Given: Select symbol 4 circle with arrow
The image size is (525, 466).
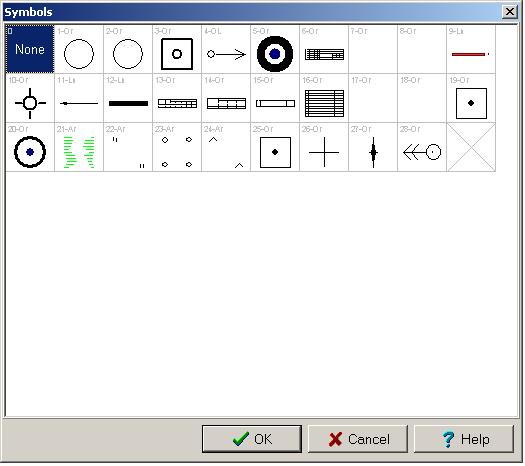Looking at the screenshot, I should pyautogui.click(x=226, y=49).
